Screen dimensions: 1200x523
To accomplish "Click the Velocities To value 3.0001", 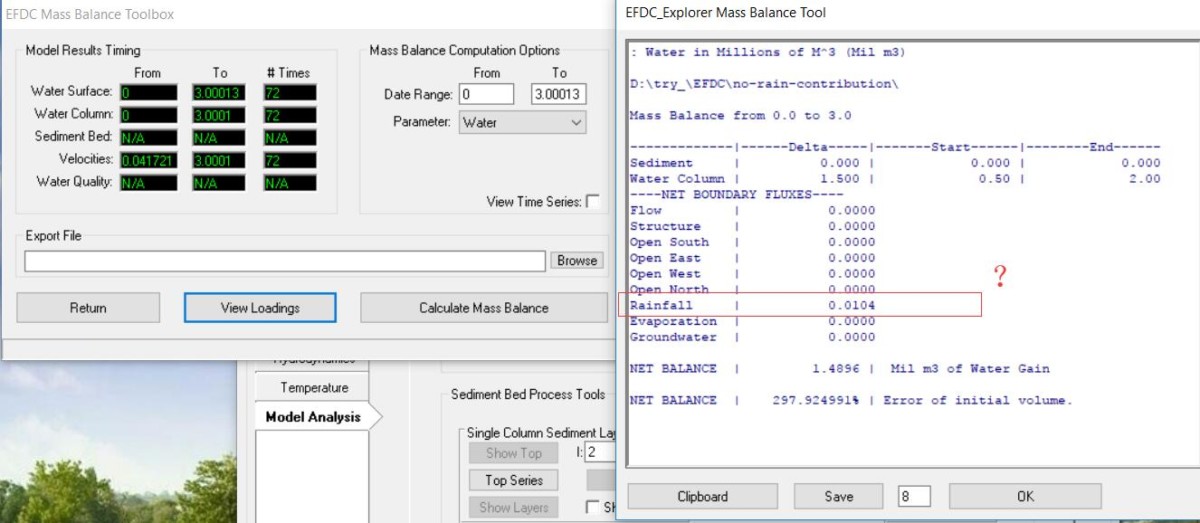I will click(x=218, y=160).
